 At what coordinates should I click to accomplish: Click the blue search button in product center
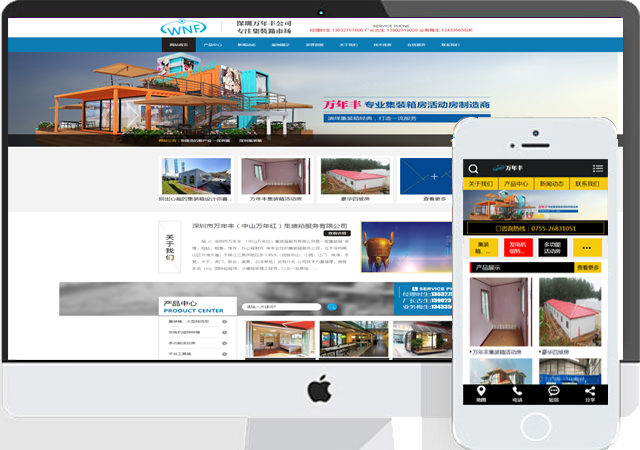(x=332, y=307)
